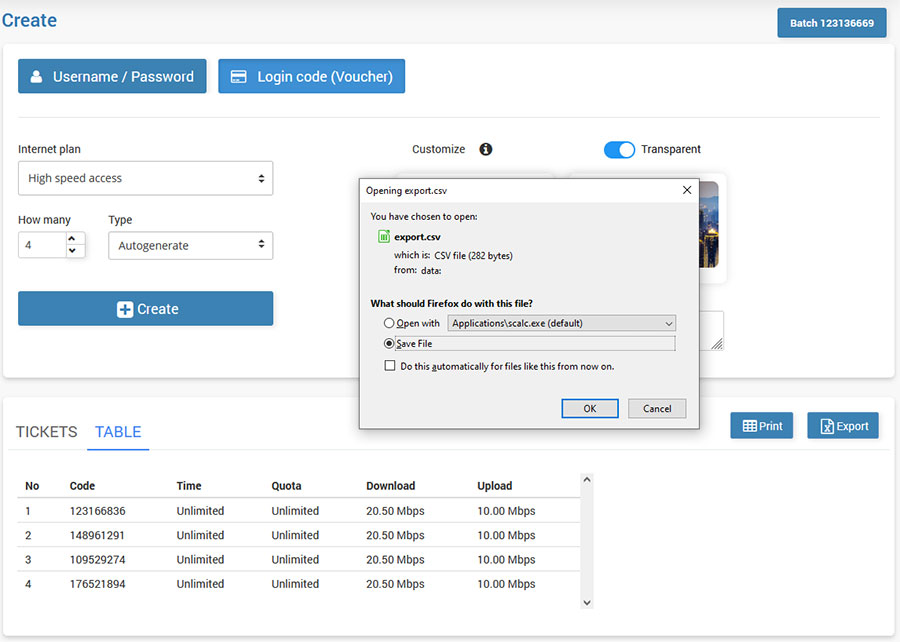Close the Opening export.csv dialog
The image size is (900, 642).
tap(686, 190)
